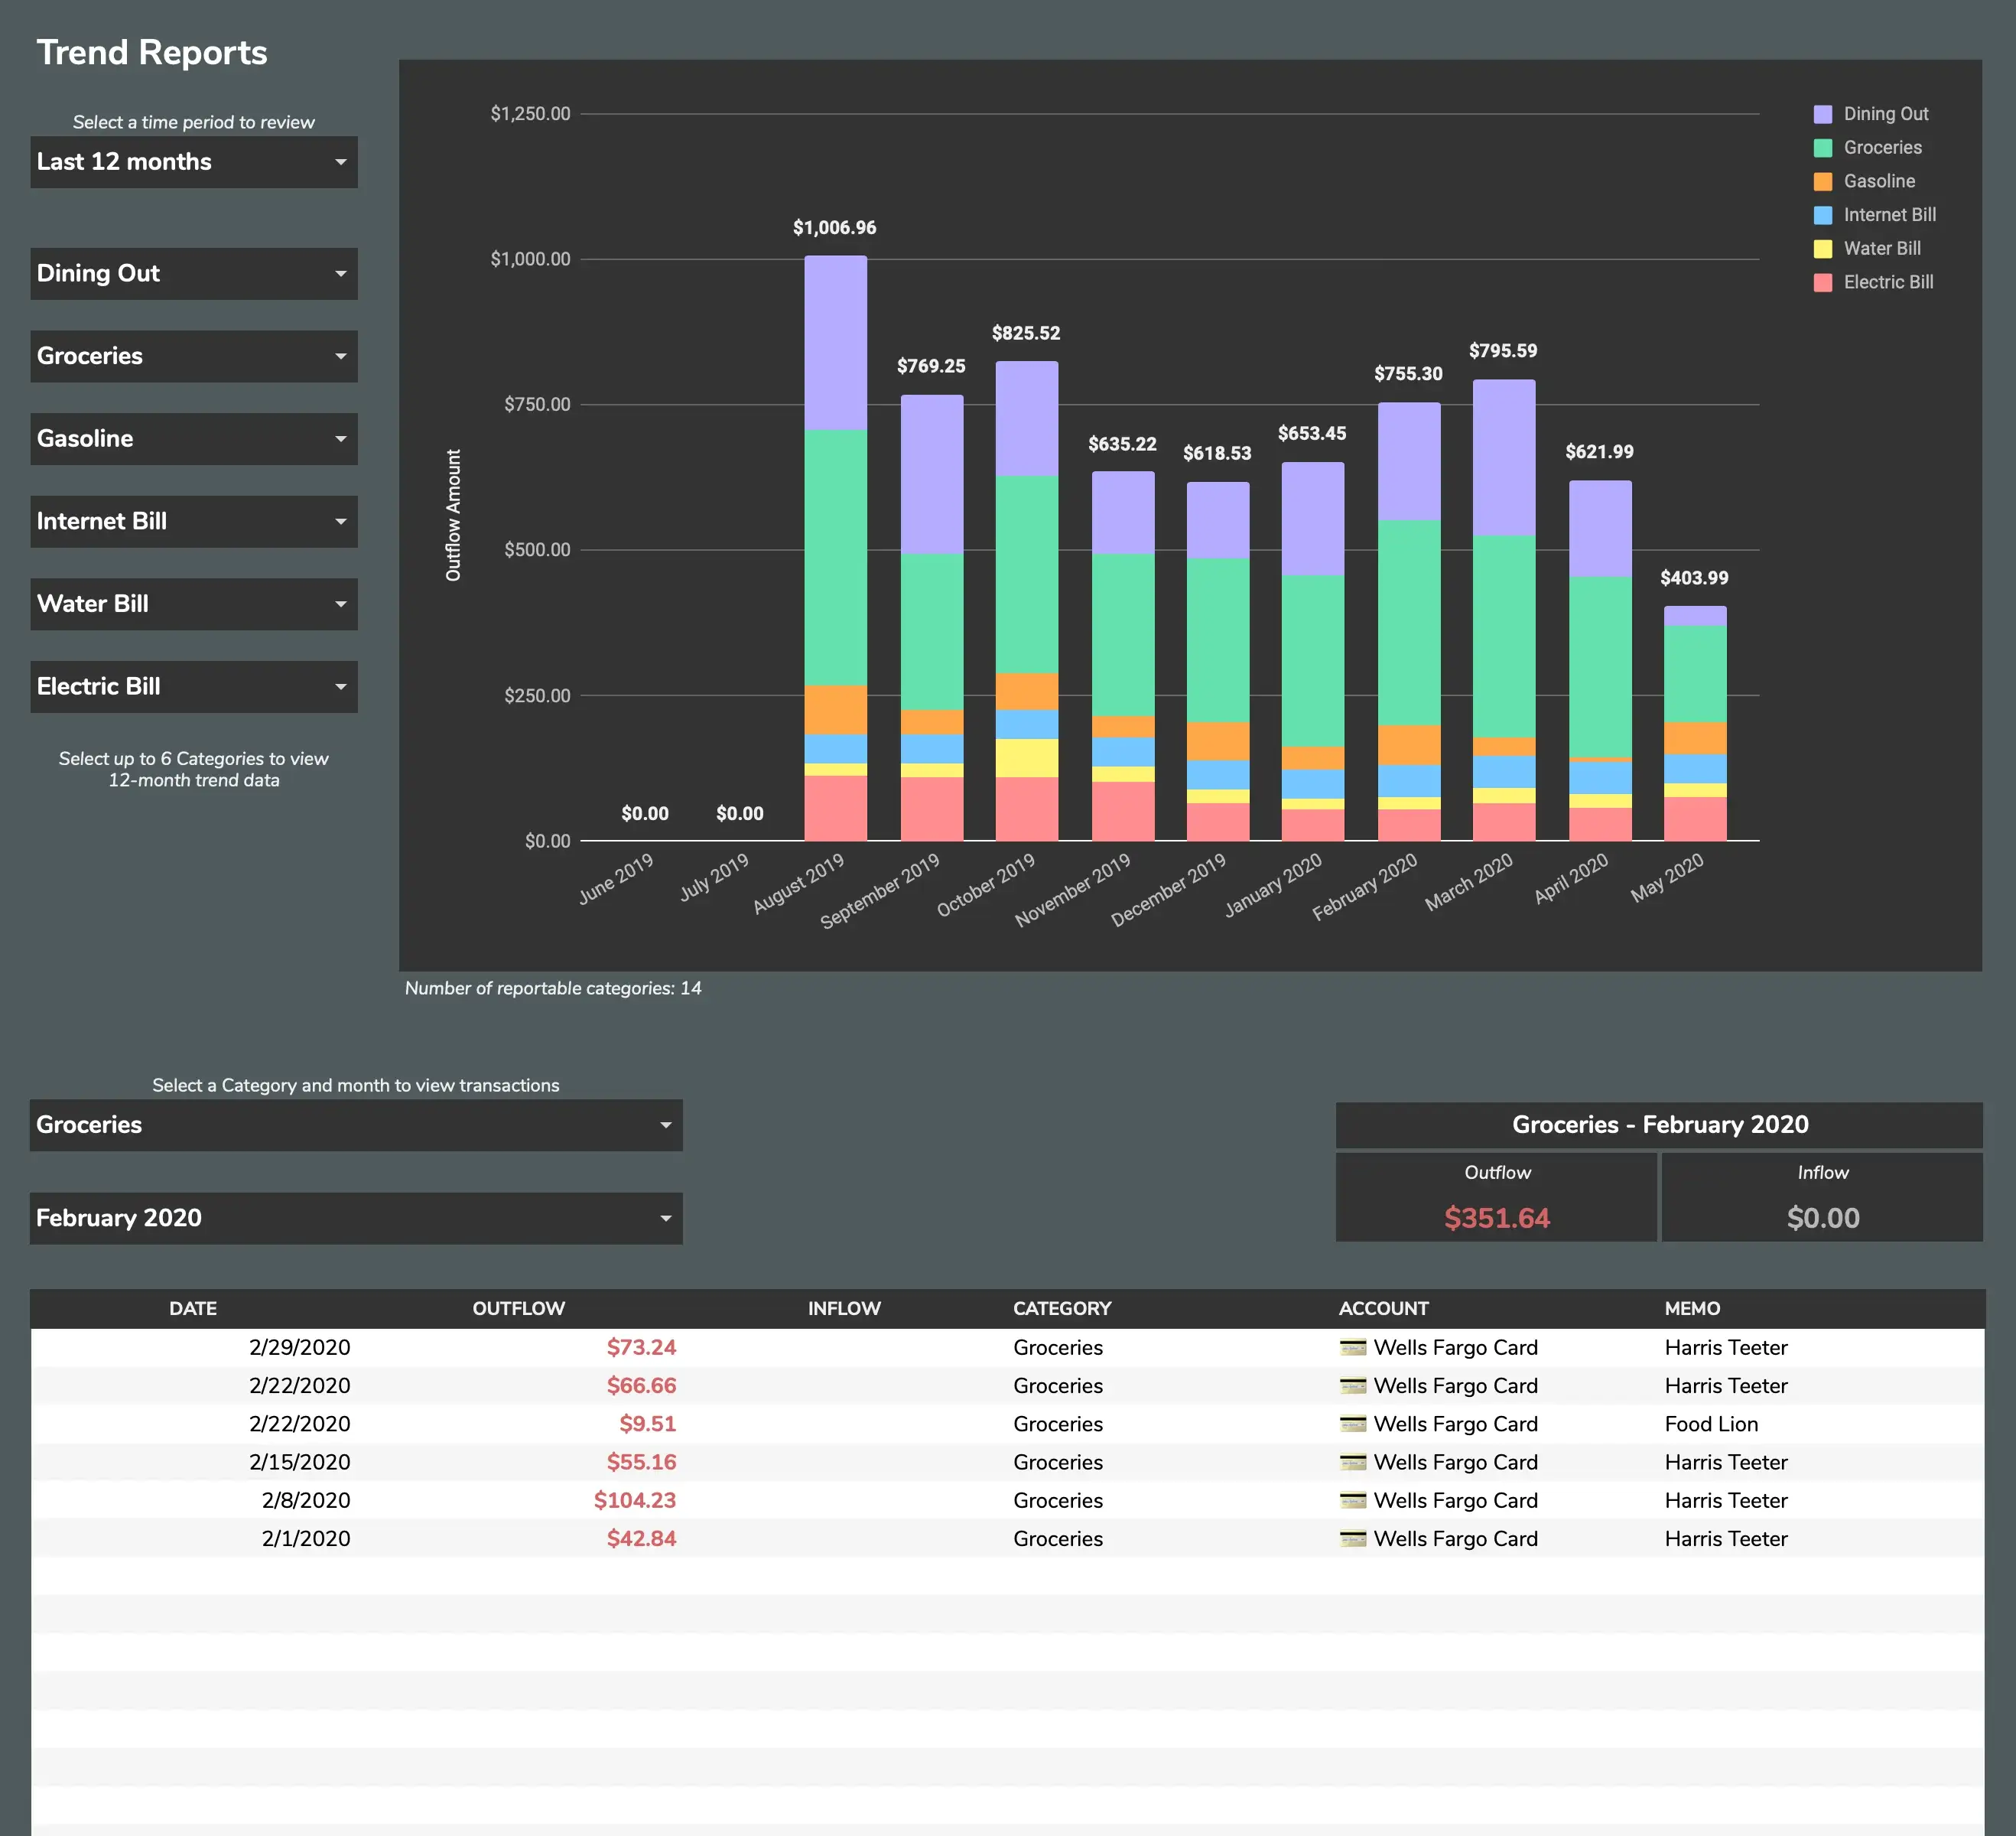Viewport: 2016px width, 1836px height.
Task: Click Number of reportable categories: 14 text
Action: 553,988
